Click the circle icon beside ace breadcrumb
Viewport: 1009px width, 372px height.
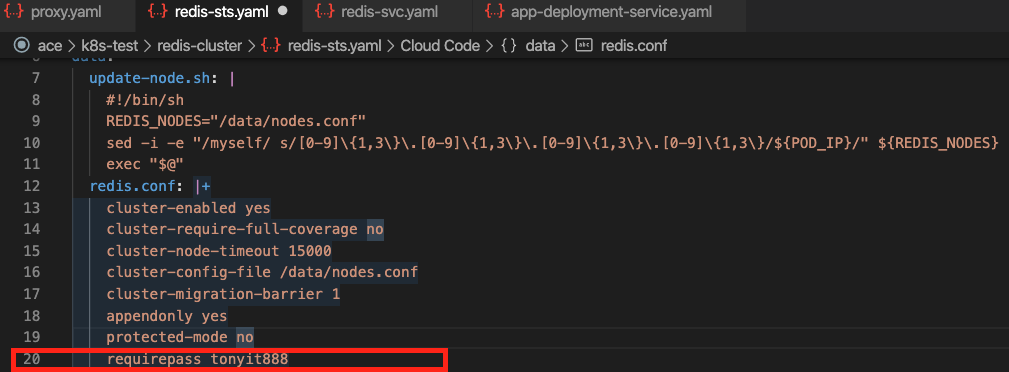pos(22,46)
